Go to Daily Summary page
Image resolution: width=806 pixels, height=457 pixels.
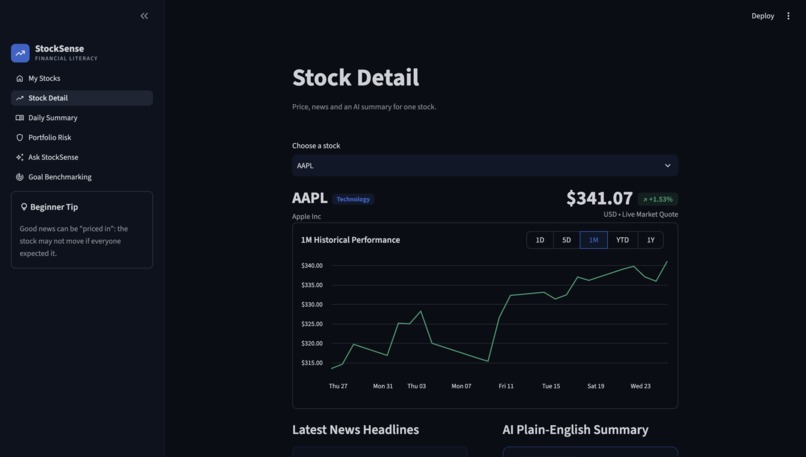(82, 118)
